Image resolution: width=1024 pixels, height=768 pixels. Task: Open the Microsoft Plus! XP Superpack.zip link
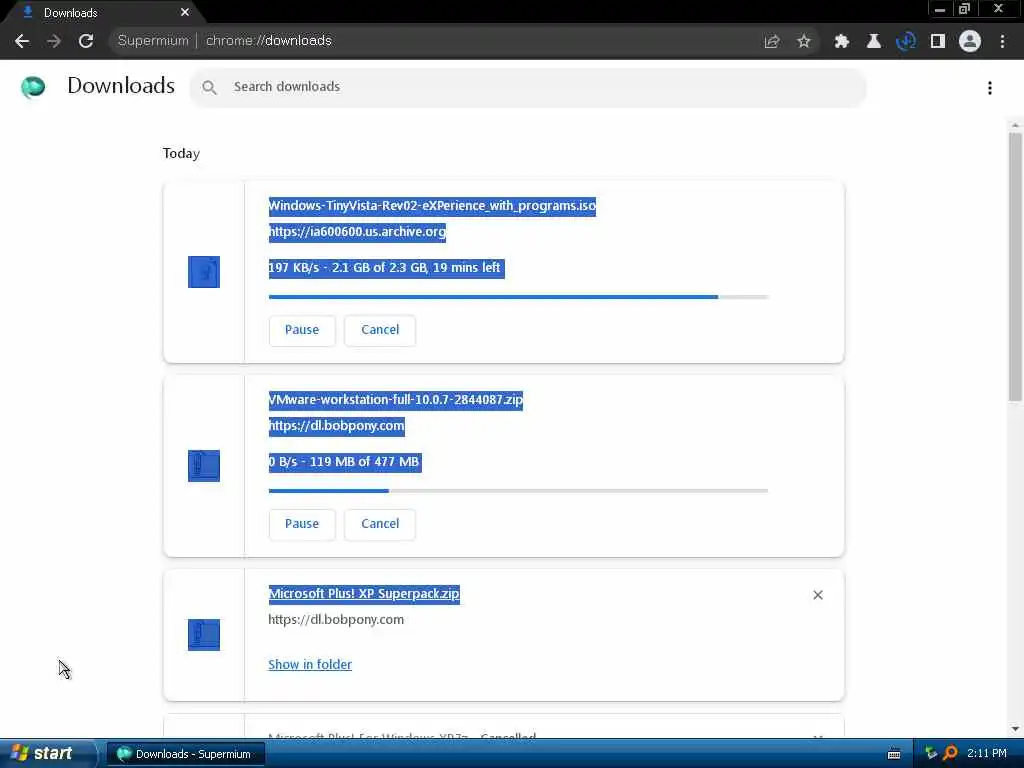364,594
